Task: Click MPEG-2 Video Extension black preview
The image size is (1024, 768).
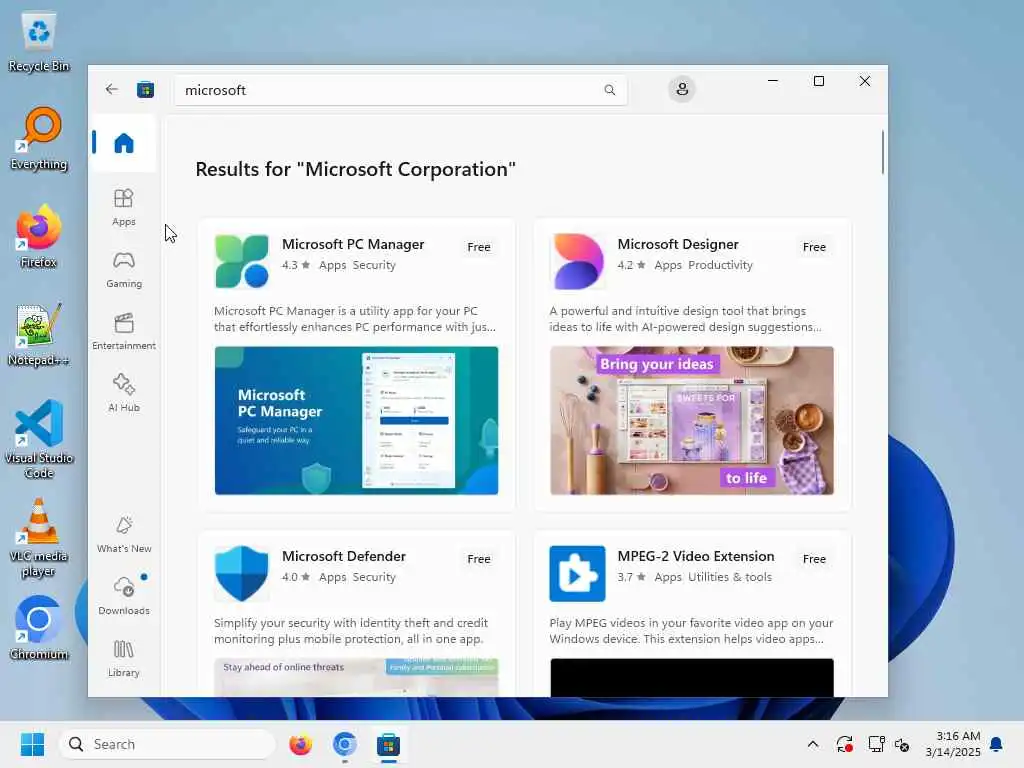Action: click(692, 677)
